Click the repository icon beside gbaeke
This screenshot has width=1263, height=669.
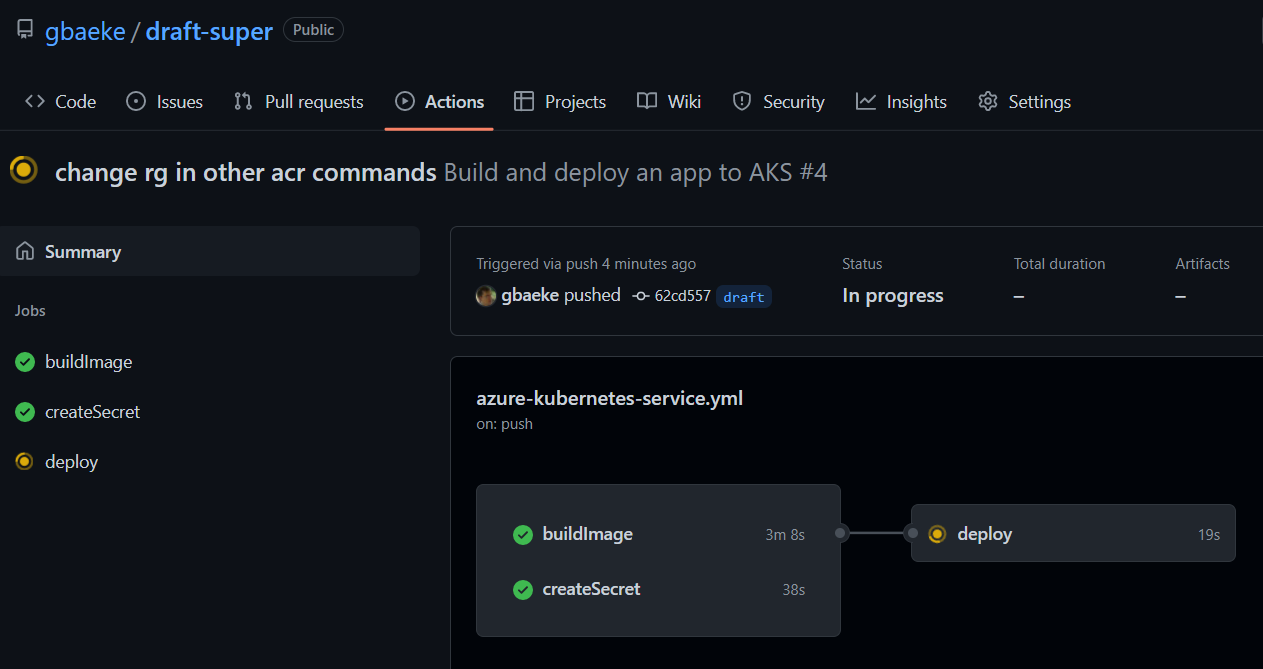pos(25,31)
